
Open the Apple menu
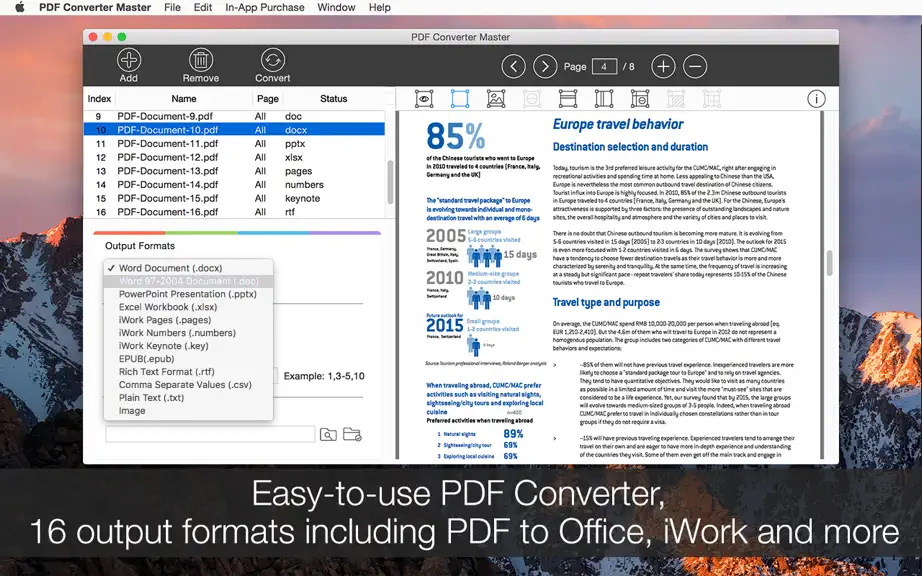click(x=19, y=7)
